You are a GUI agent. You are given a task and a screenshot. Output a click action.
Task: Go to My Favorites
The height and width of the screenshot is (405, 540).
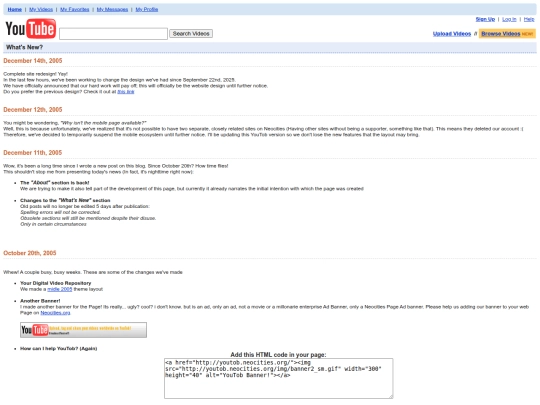coord(75,9)
